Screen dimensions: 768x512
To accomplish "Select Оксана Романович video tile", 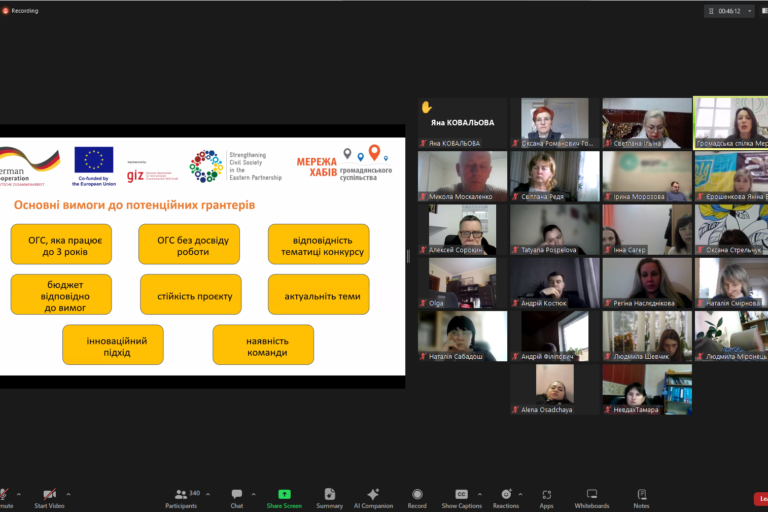I will (554, 123).
